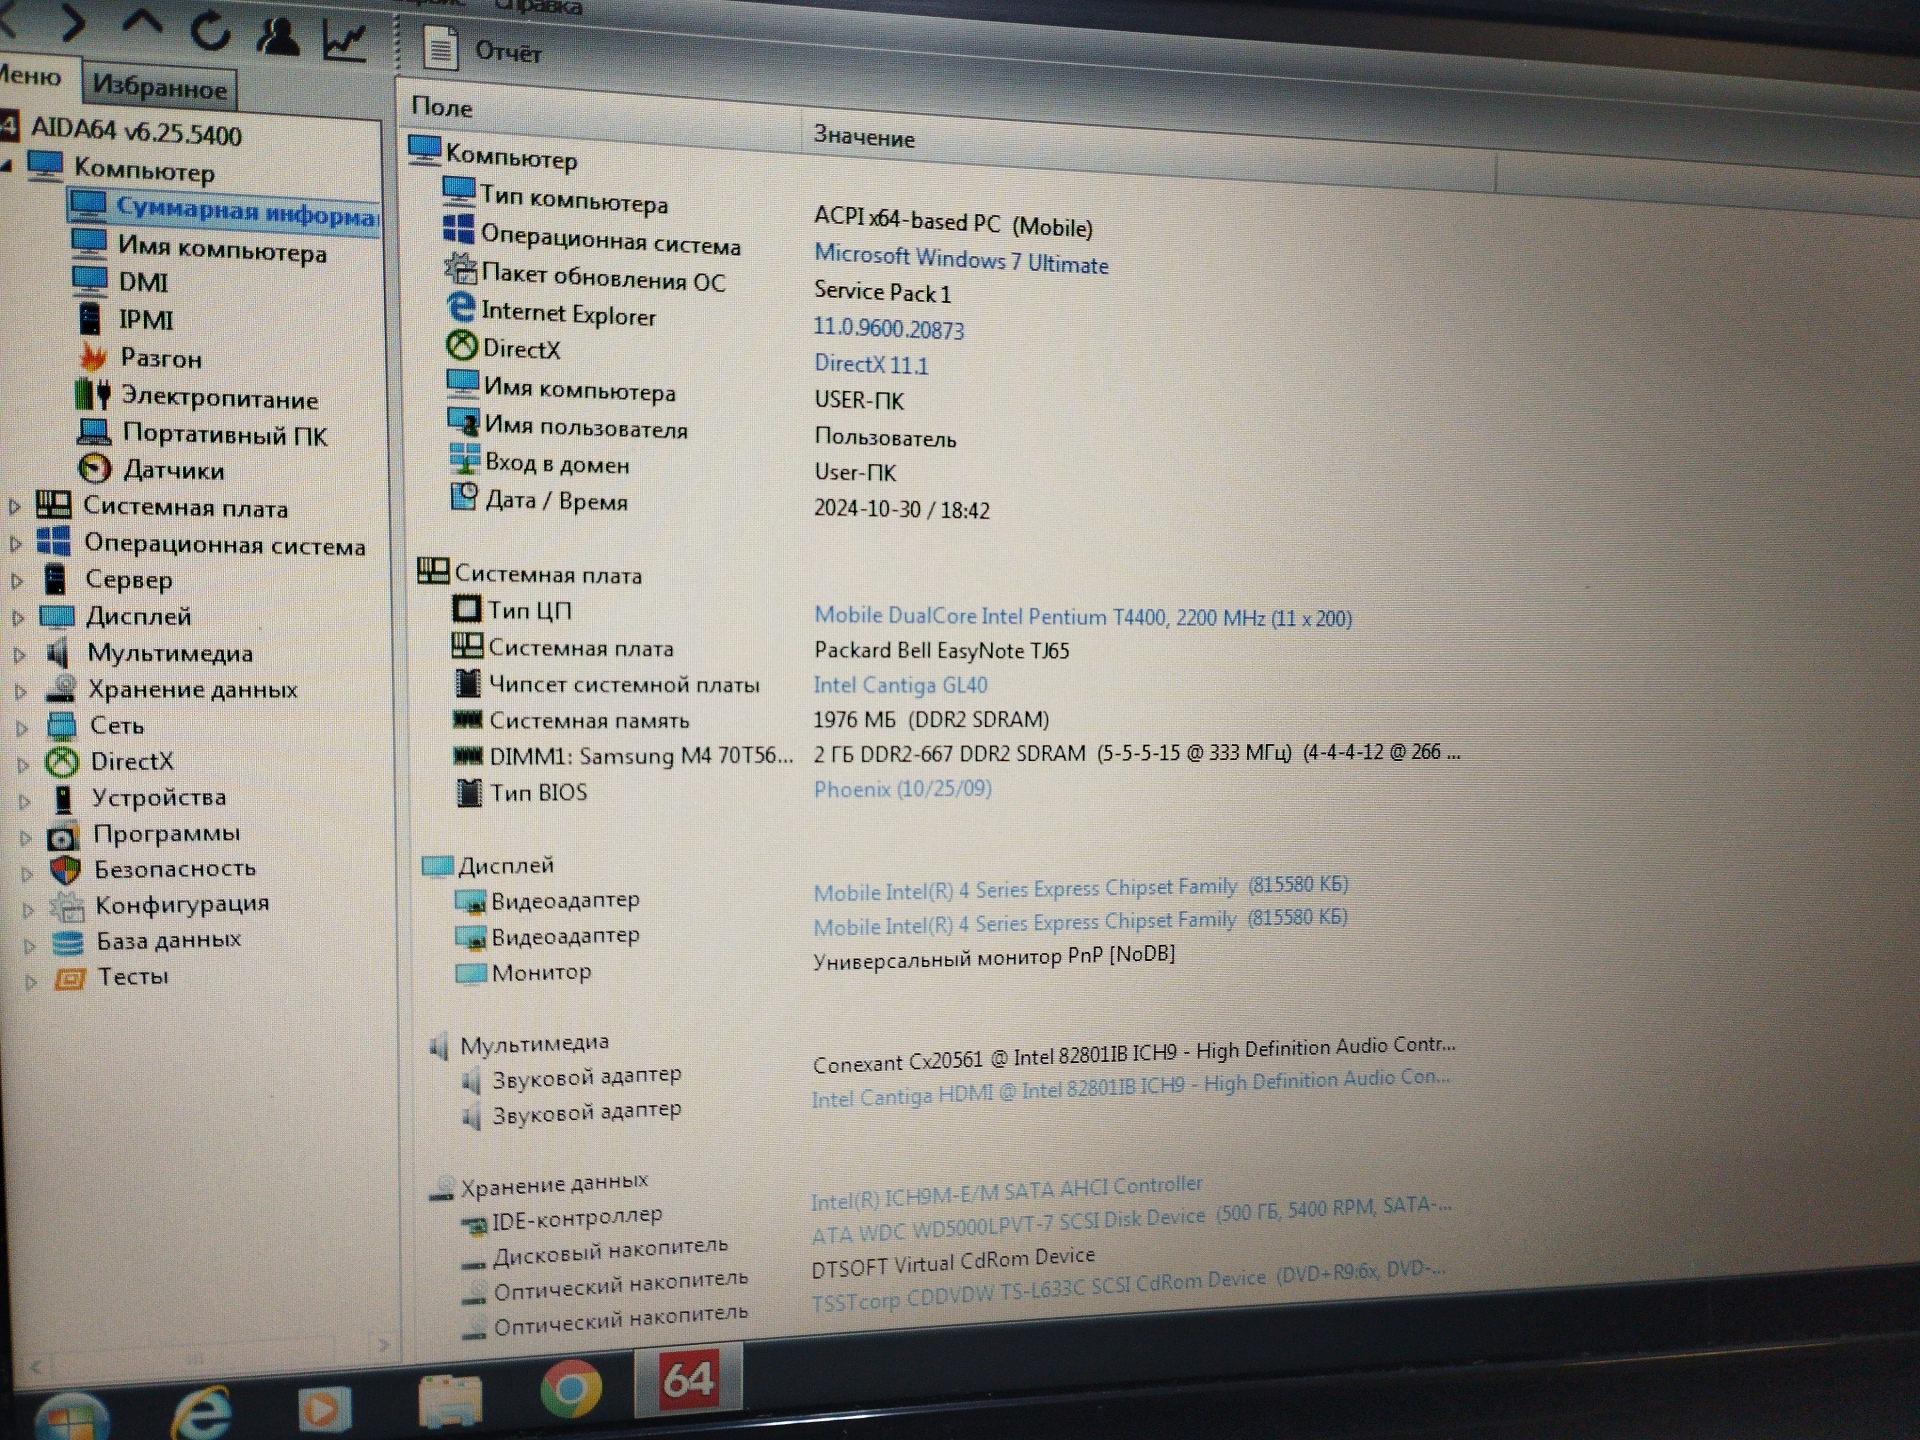Click the Отчёт report button

[484, 49]
